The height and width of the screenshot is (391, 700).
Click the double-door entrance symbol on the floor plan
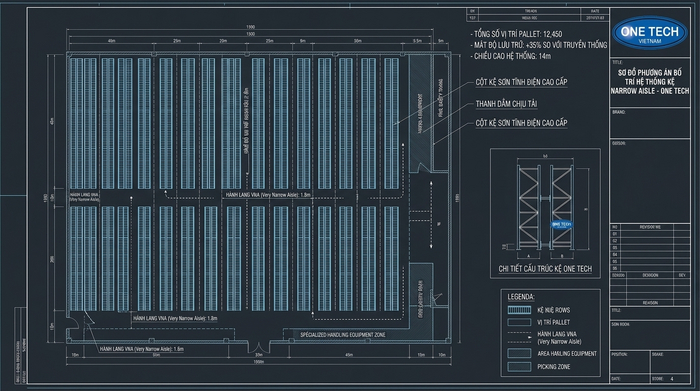(258, 346)
